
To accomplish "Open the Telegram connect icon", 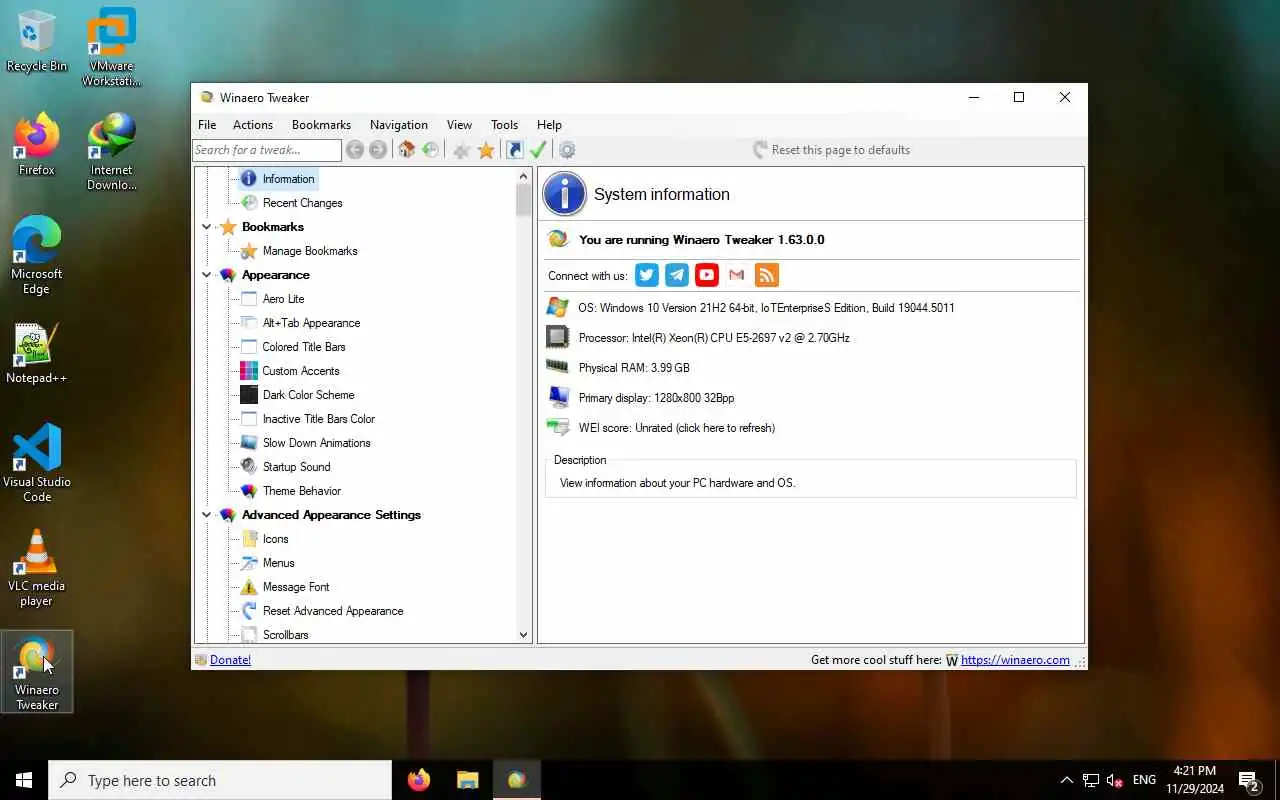I will (677, 275).
